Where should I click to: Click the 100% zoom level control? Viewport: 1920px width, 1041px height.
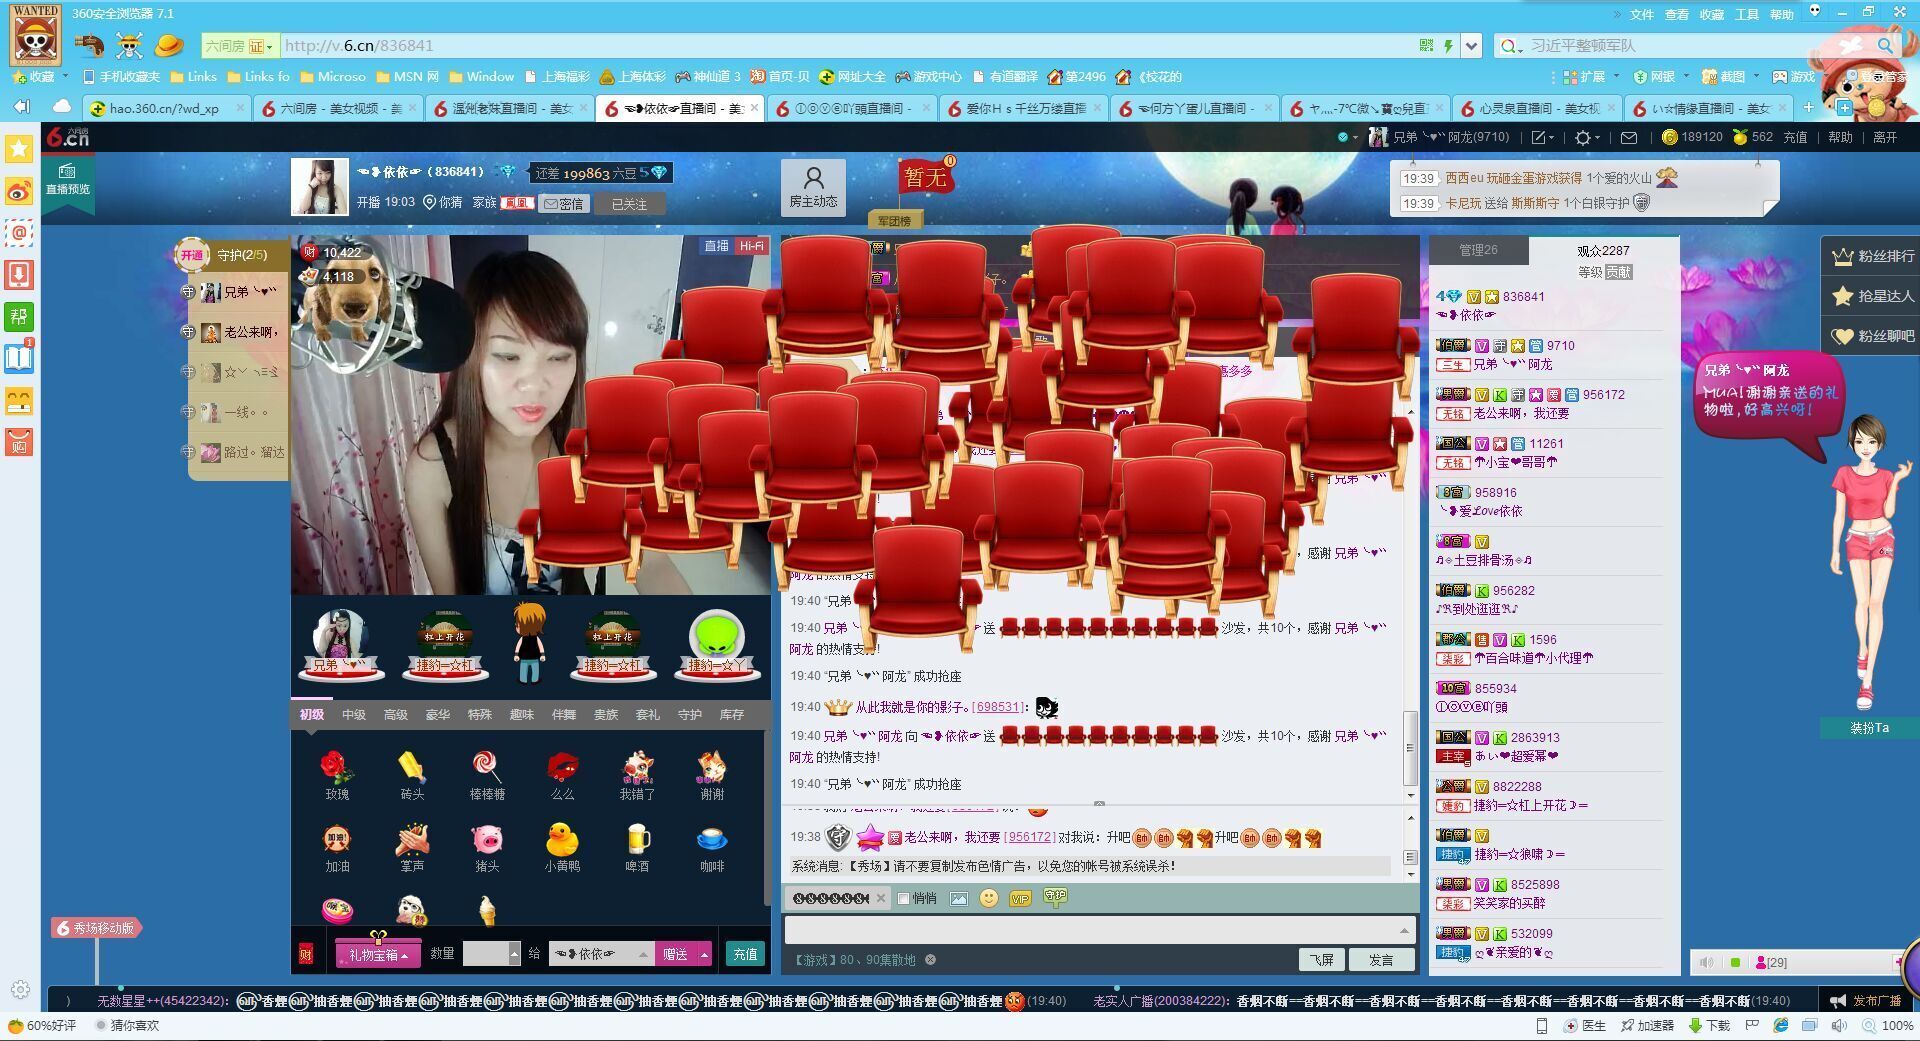click(x=1888, y=1026)
